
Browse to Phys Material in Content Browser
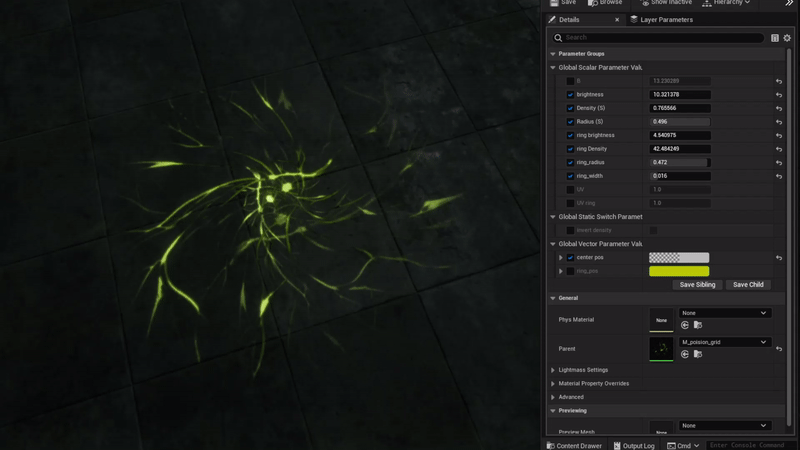[x=698, y=325]
